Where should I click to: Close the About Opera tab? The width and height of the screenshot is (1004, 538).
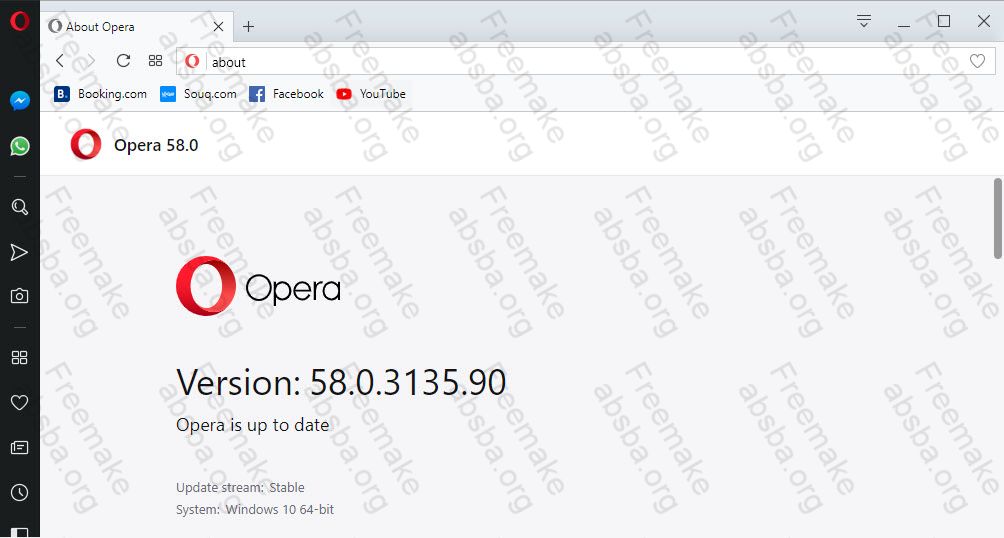click(218, 26)
